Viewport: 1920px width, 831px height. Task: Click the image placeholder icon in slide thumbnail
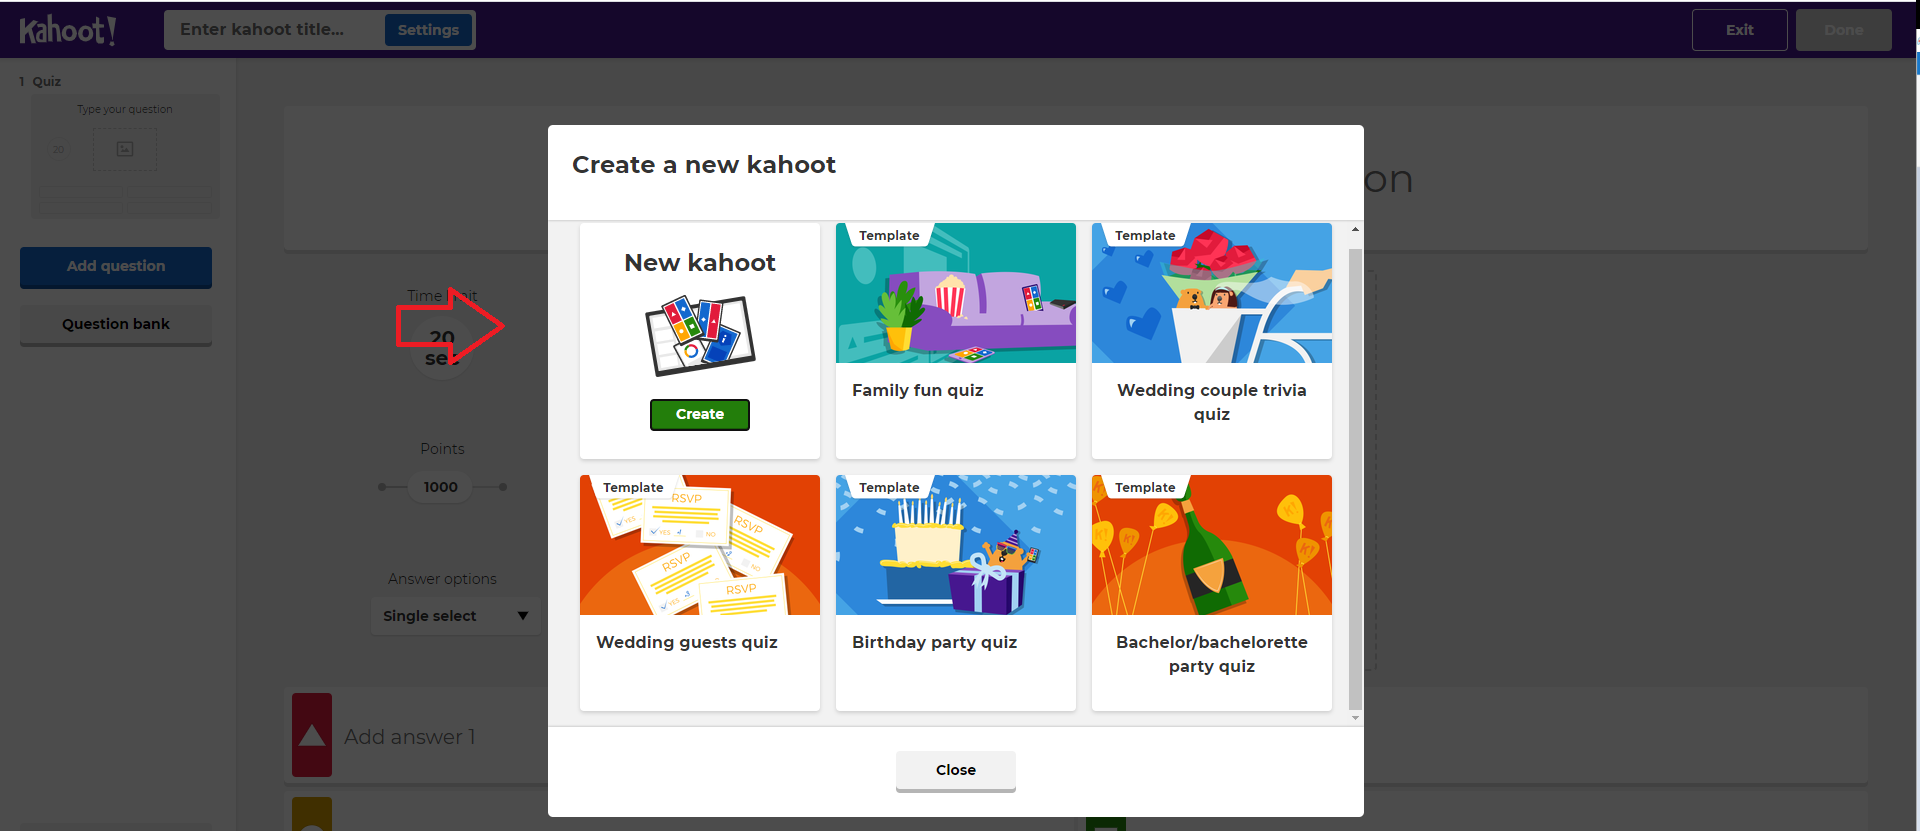(x=125, y=149)
